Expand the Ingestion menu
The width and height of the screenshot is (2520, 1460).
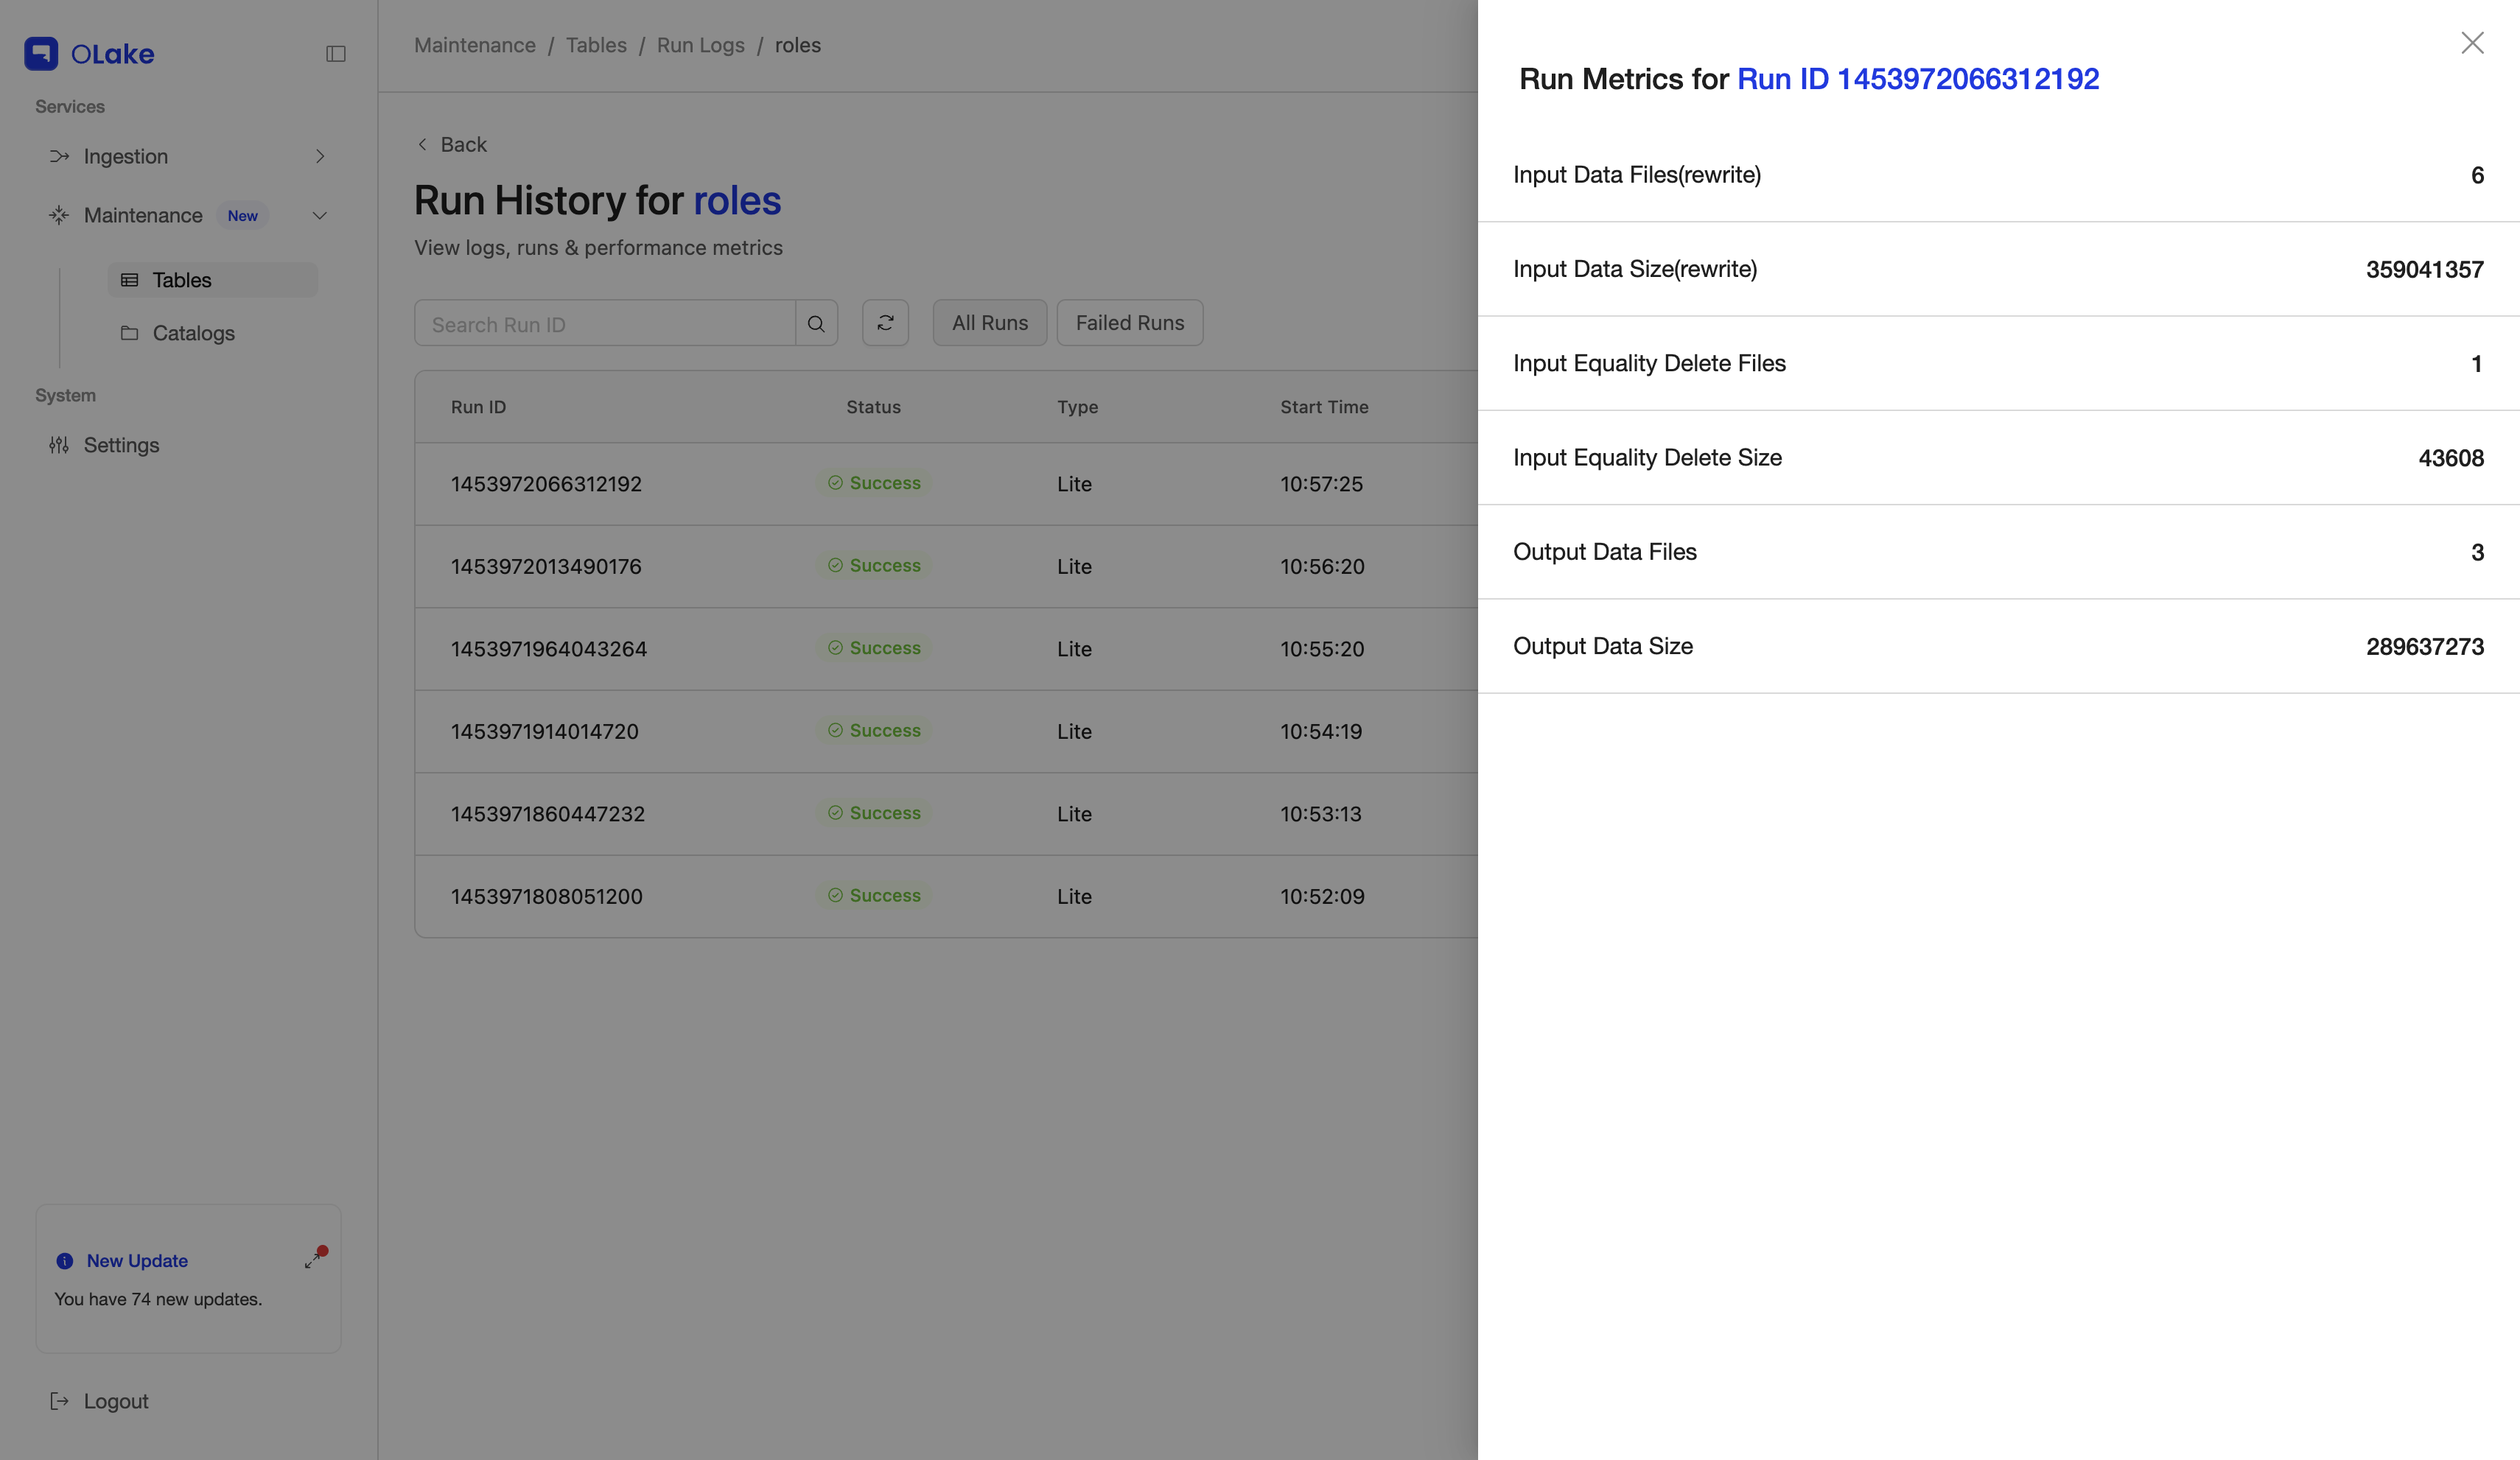(x=320, y=156)
